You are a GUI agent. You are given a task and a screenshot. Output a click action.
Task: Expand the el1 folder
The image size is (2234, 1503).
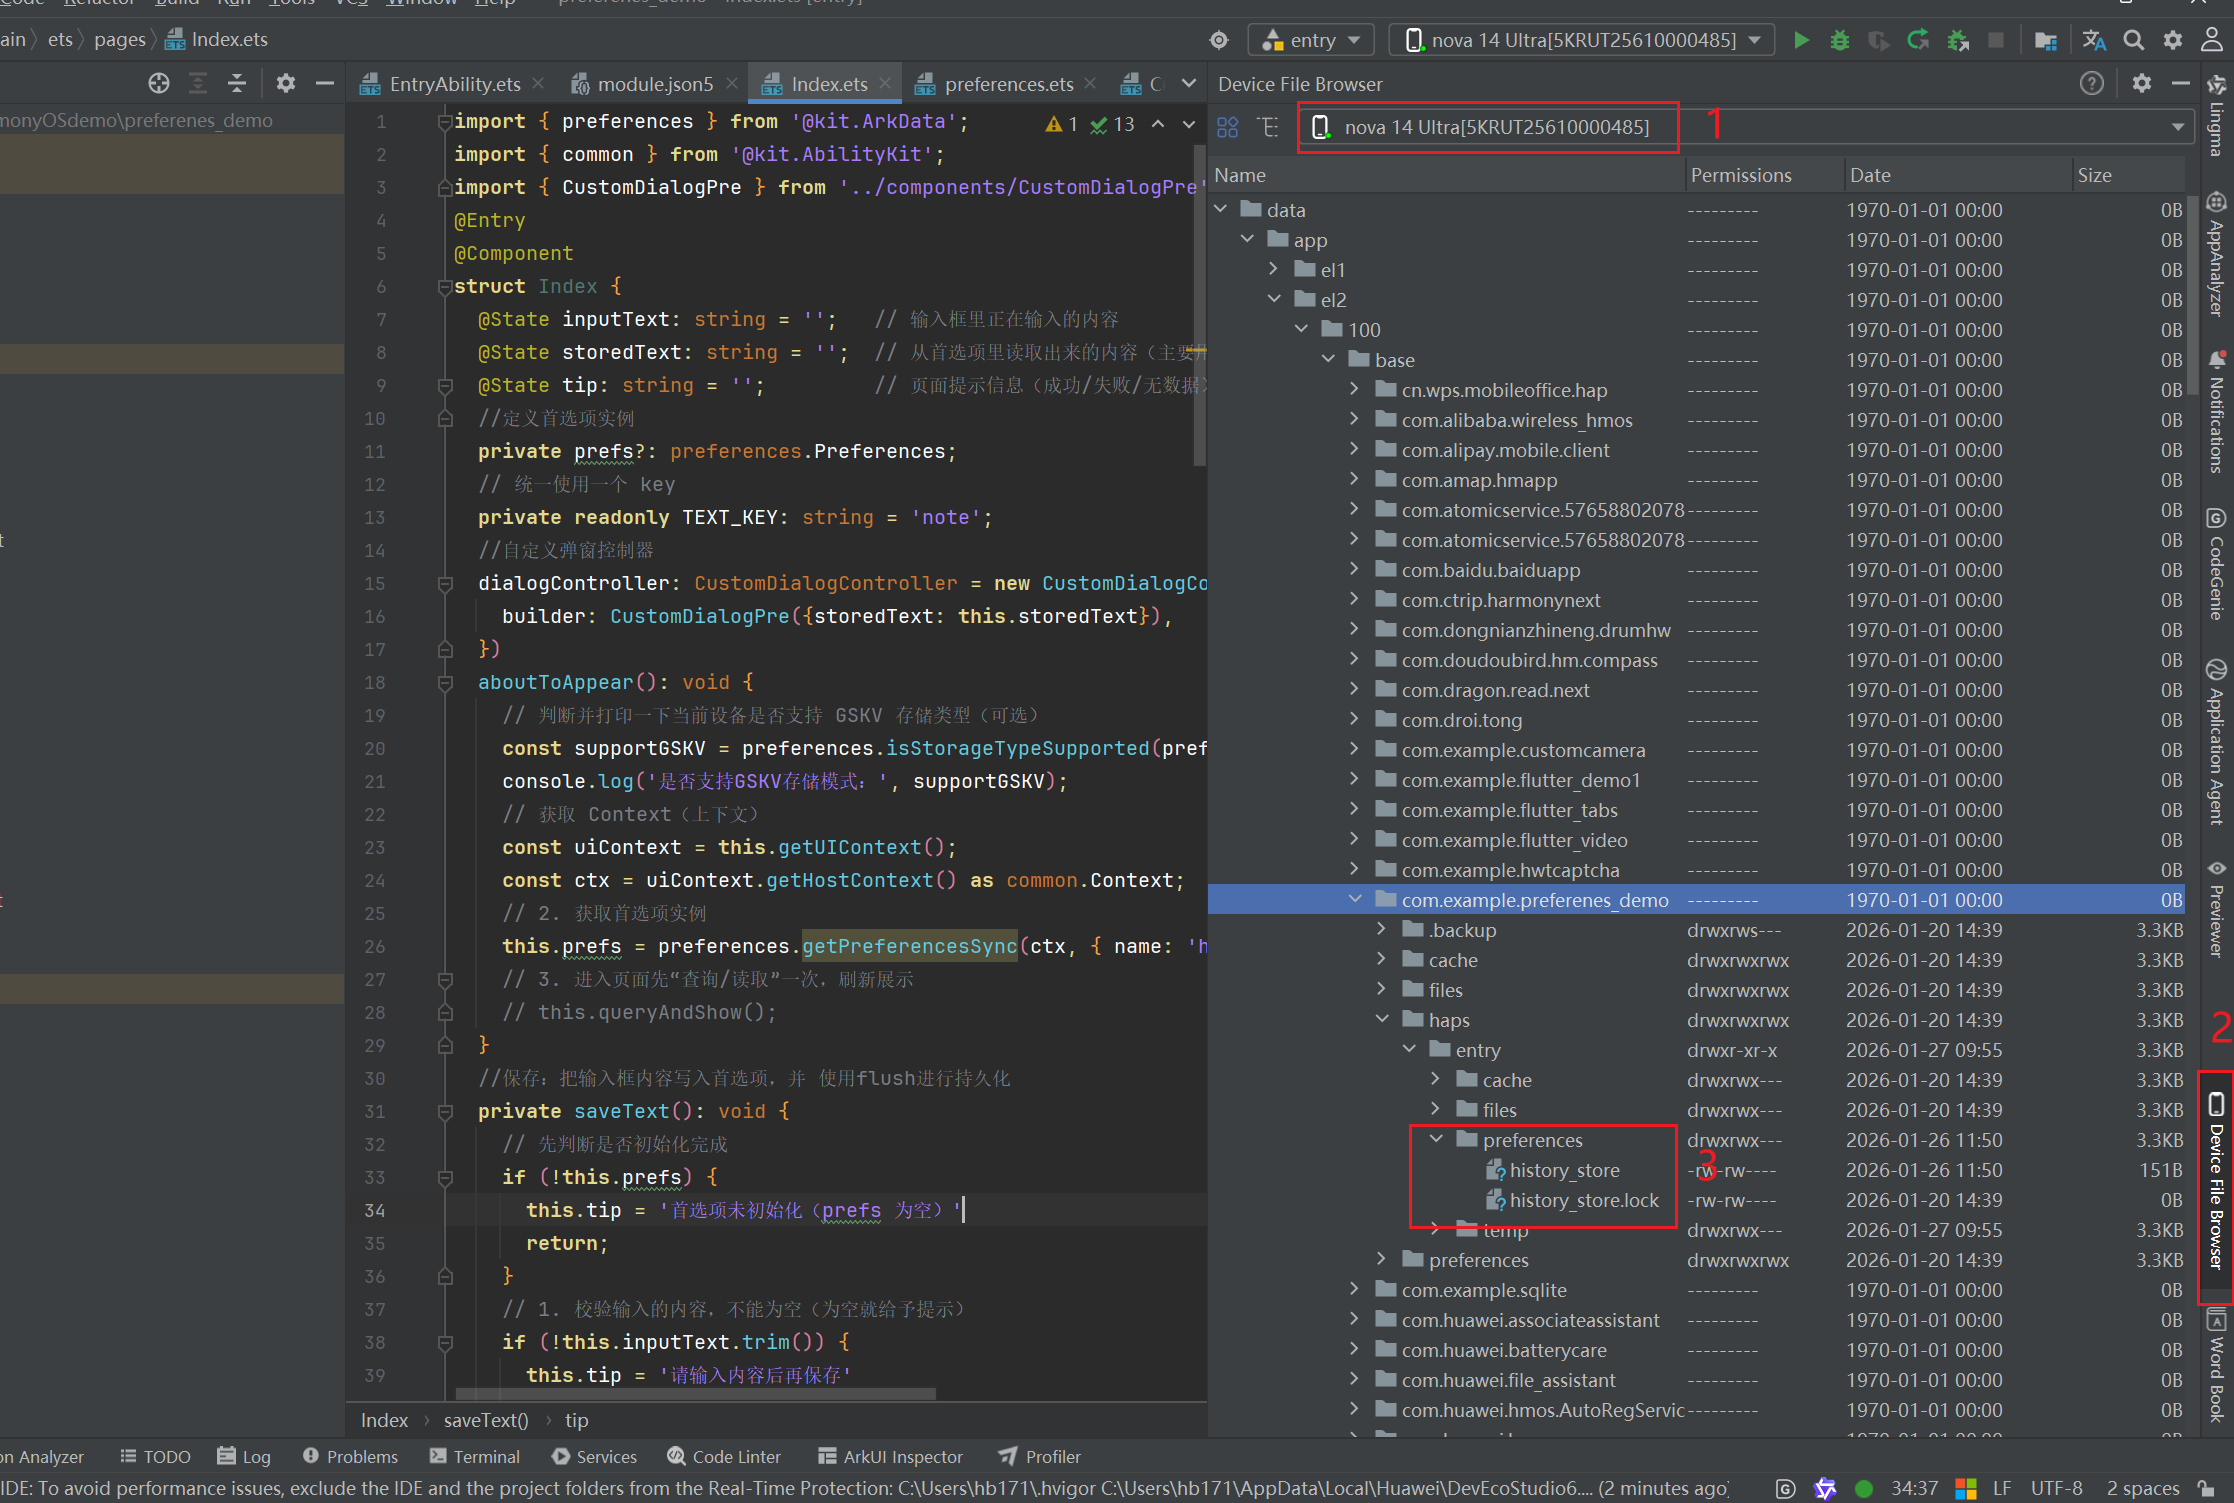coord(1273,269)
